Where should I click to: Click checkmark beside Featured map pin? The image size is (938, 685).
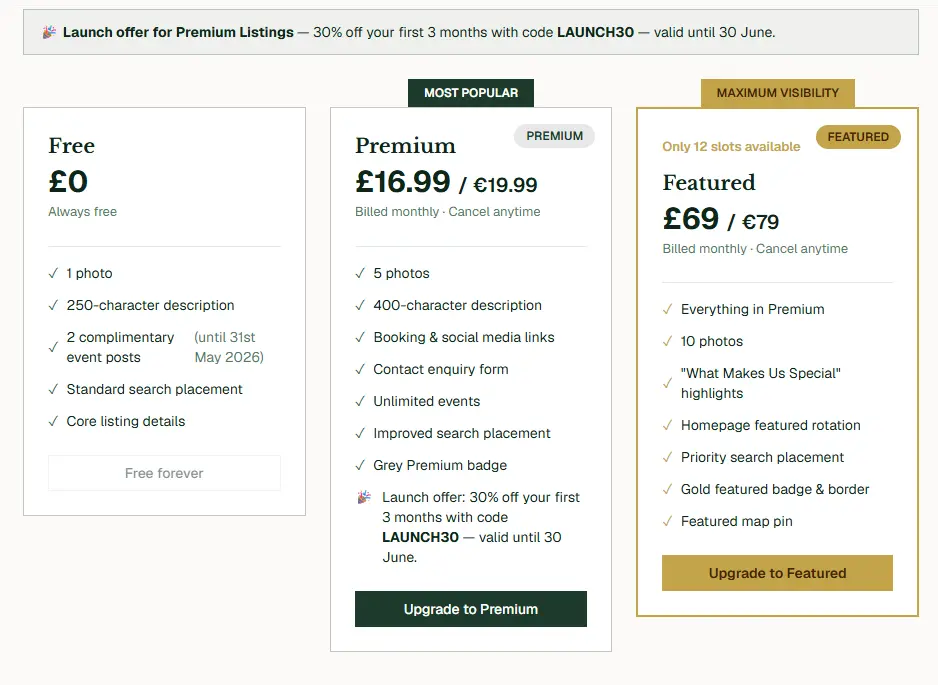668,522
